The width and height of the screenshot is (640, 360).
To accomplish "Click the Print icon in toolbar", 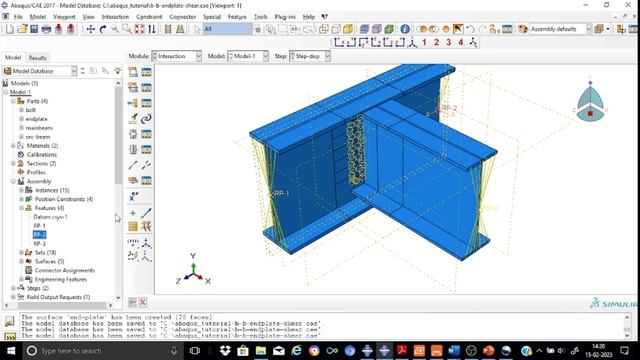I will coord(46,29).
